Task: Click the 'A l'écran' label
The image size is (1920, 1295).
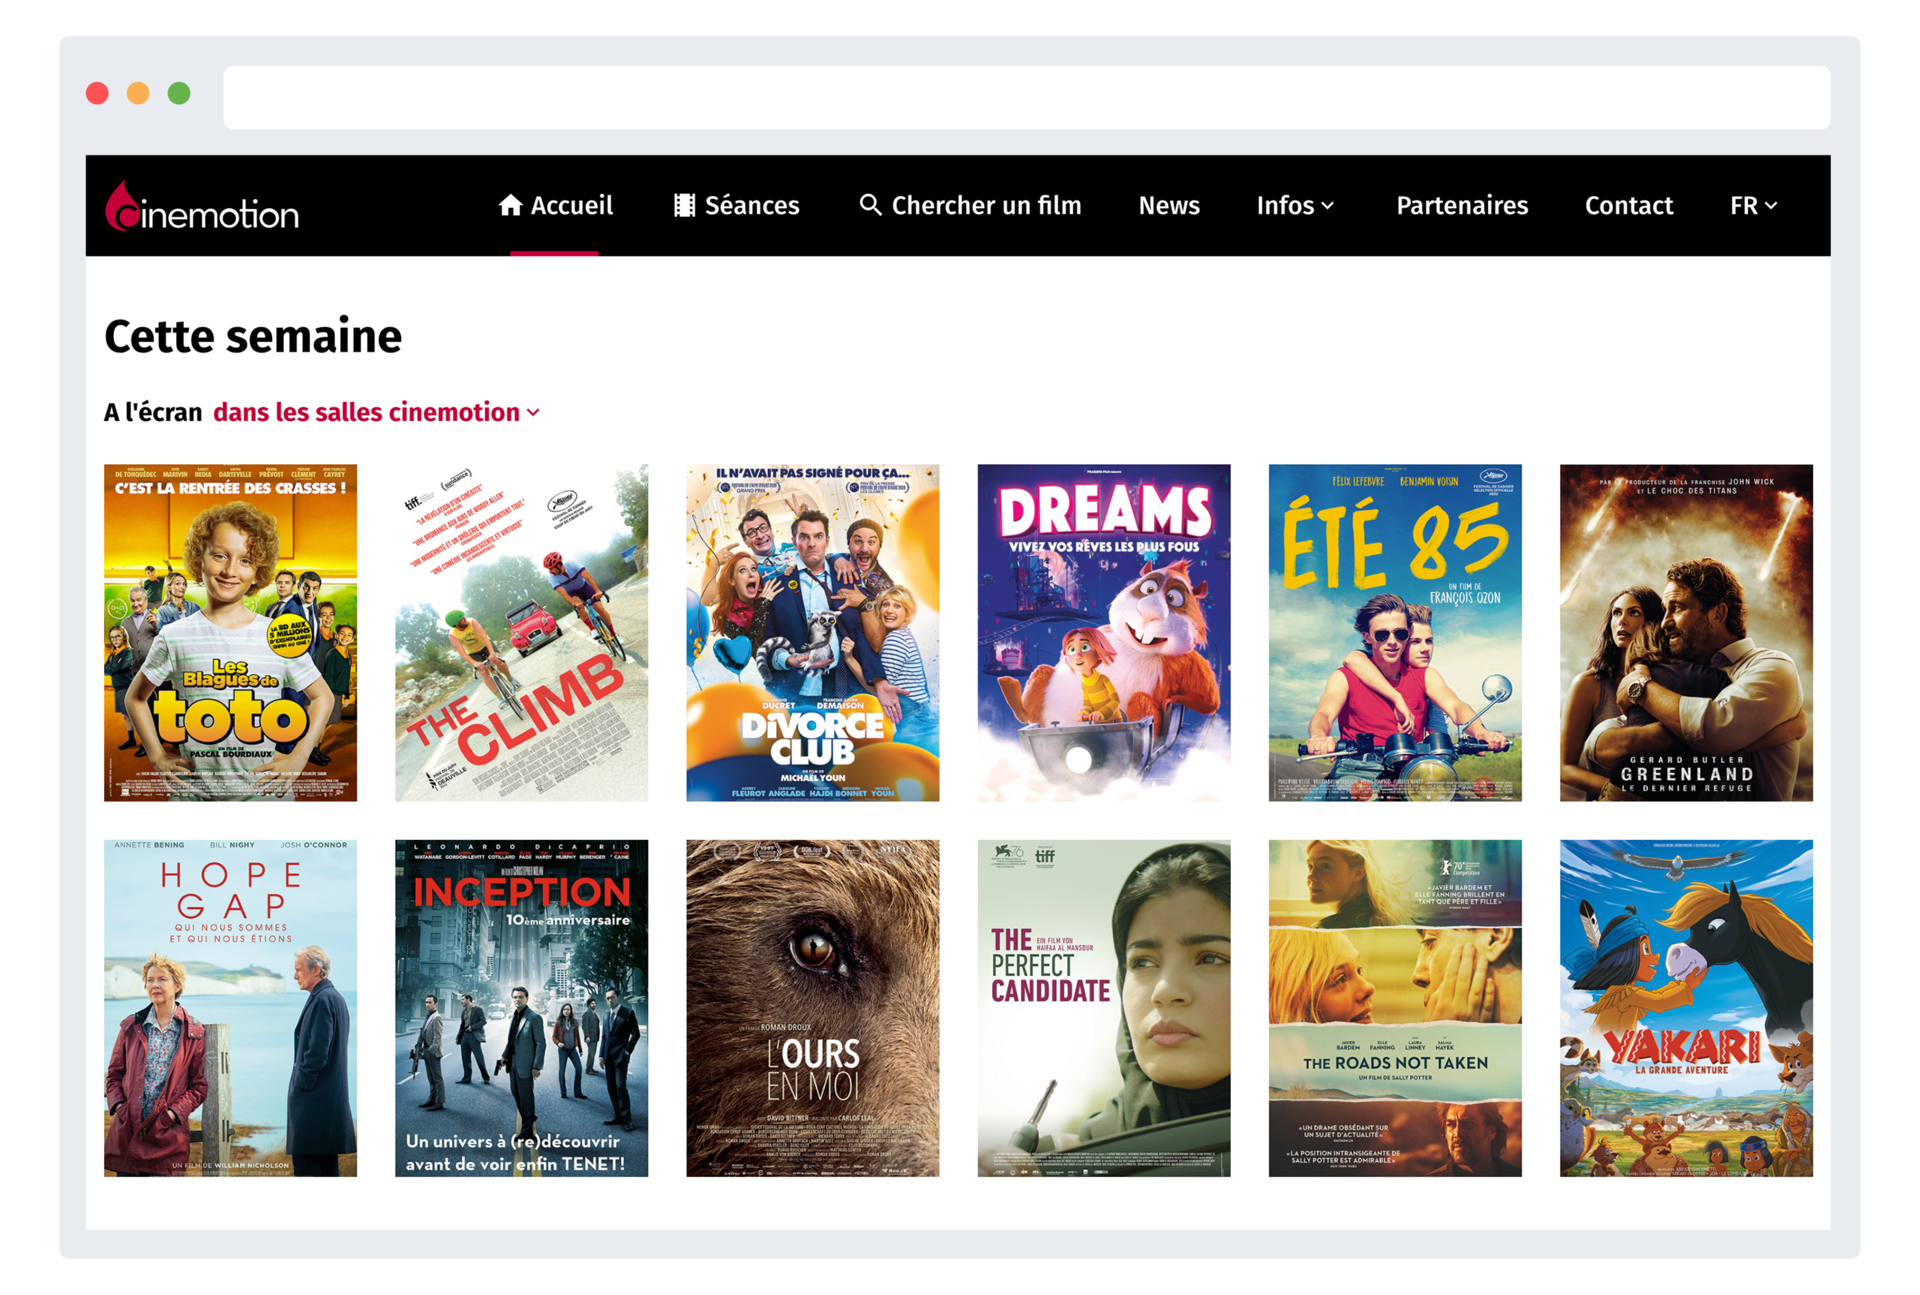Action: 153,412
